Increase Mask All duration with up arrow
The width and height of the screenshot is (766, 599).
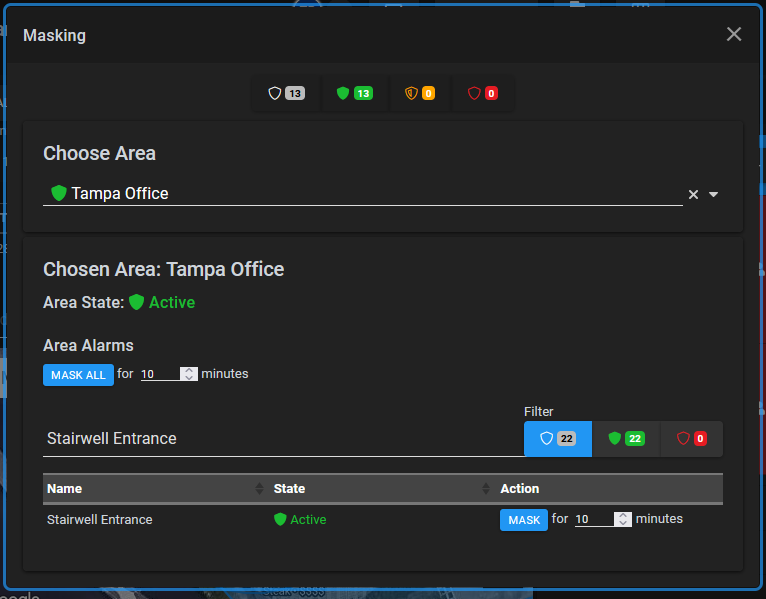pos(189,370)
